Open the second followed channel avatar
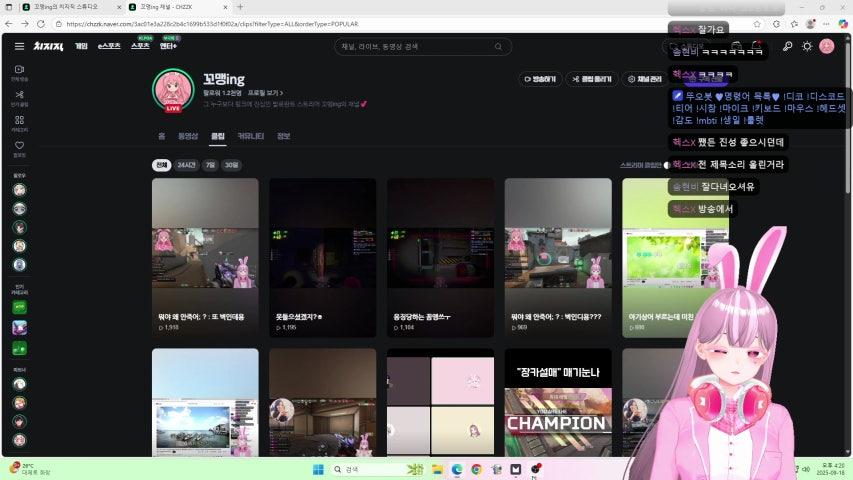853x480 pixels. coord(20,208)
